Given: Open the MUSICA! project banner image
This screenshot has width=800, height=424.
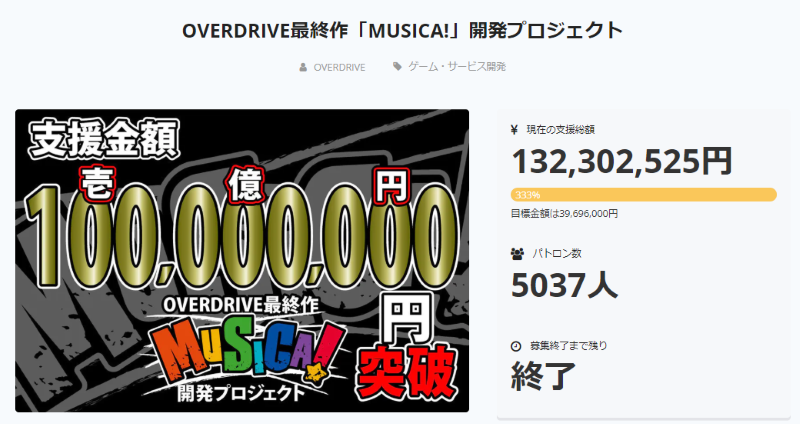Looking at the screenshot, I should click(242, 260).
